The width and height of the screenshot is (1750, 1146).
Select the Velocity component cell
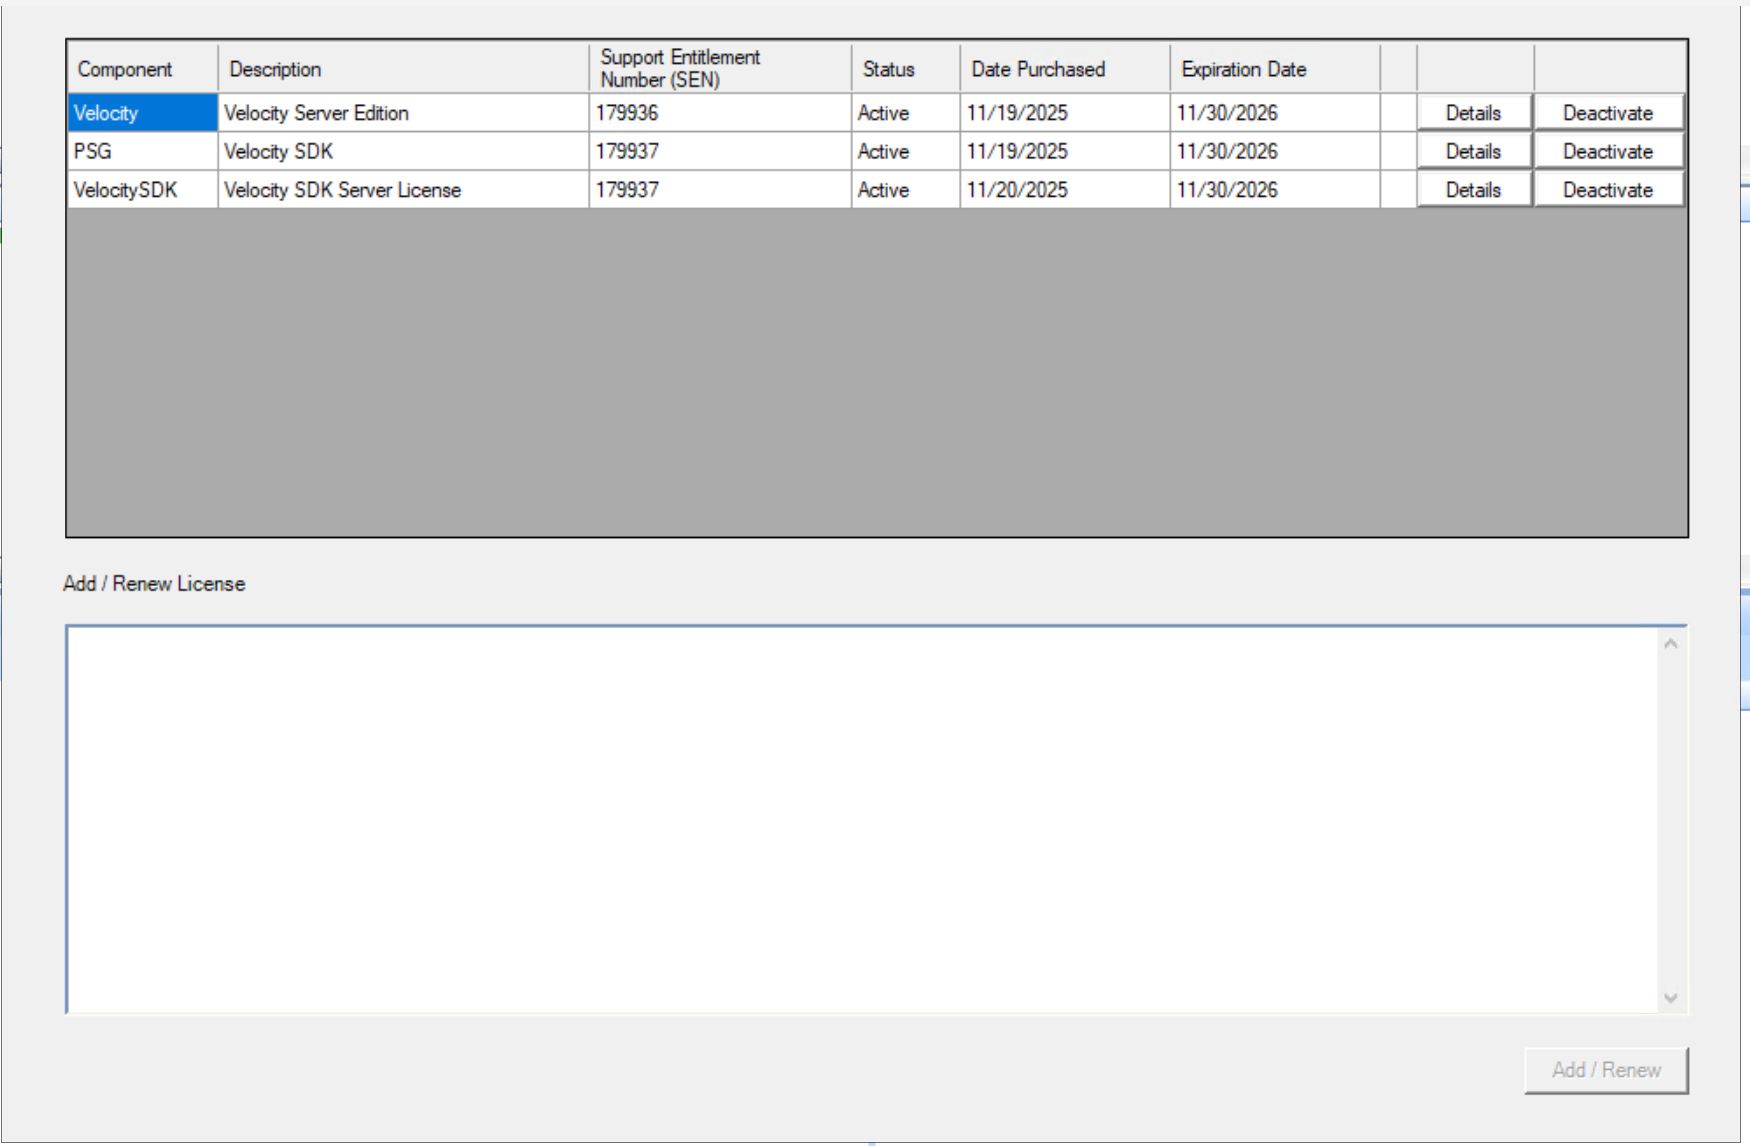(143, 113)
